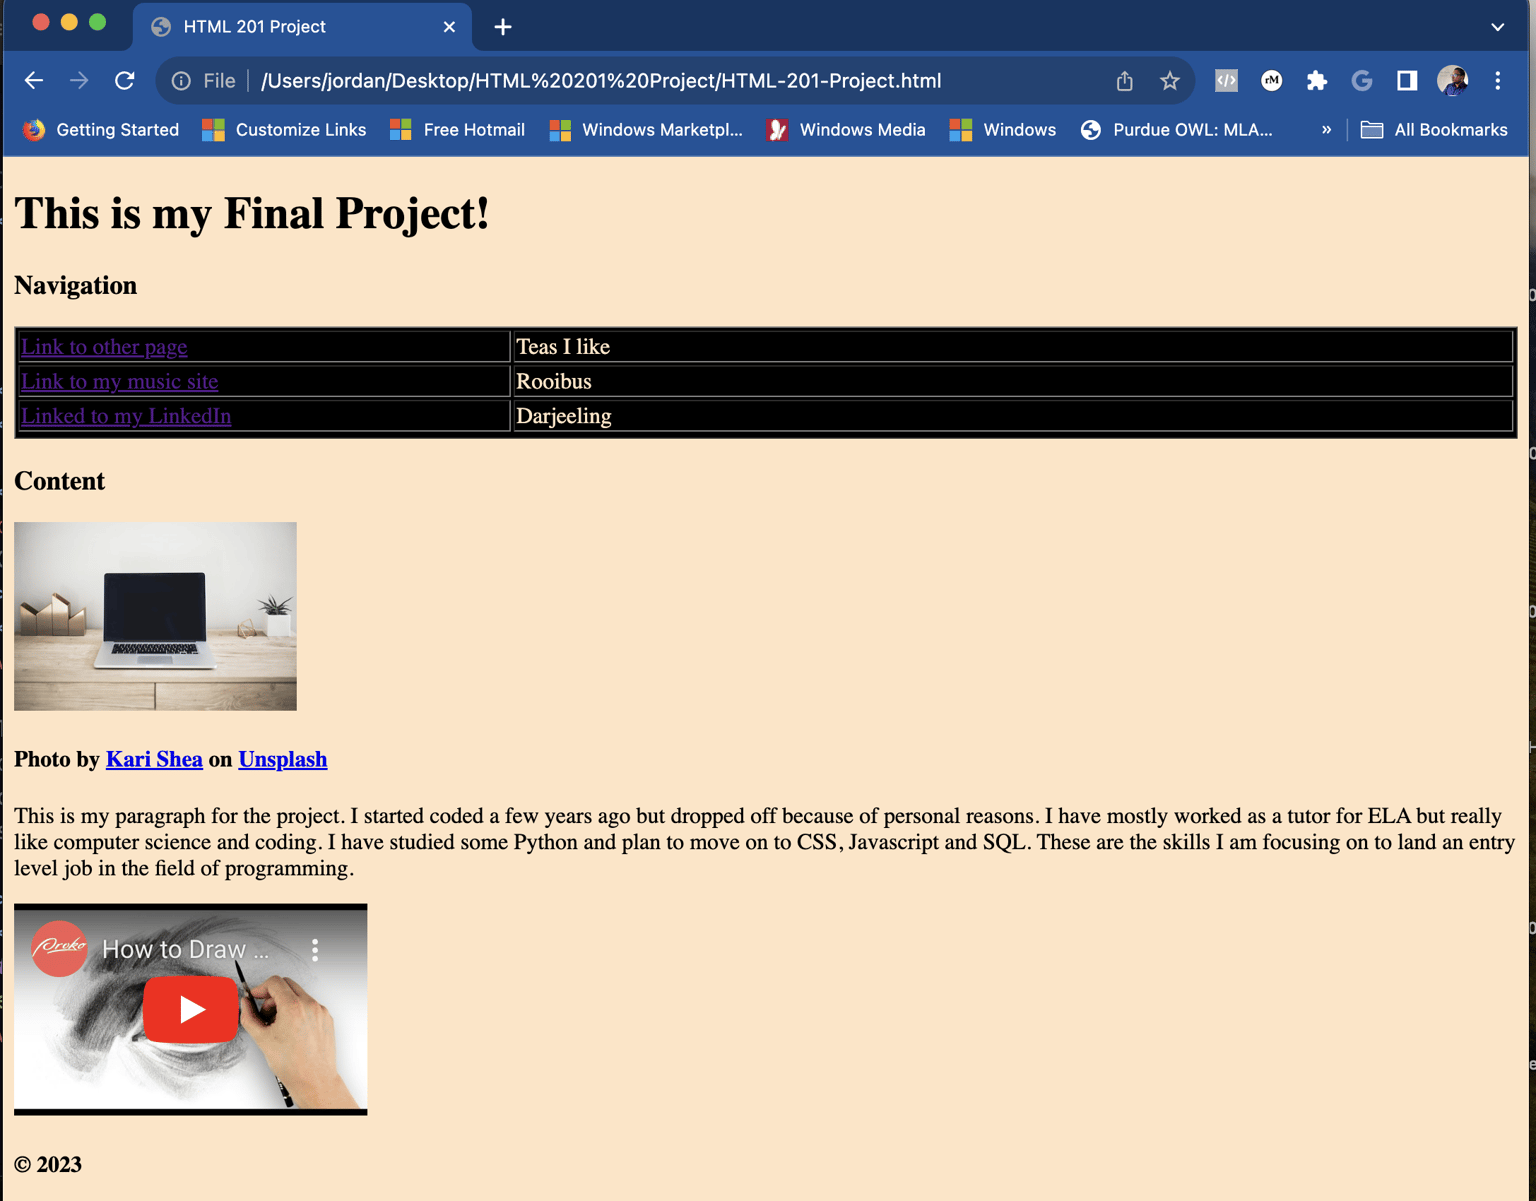Open the Free Hotmail bookmark

[x=457, y=130]
